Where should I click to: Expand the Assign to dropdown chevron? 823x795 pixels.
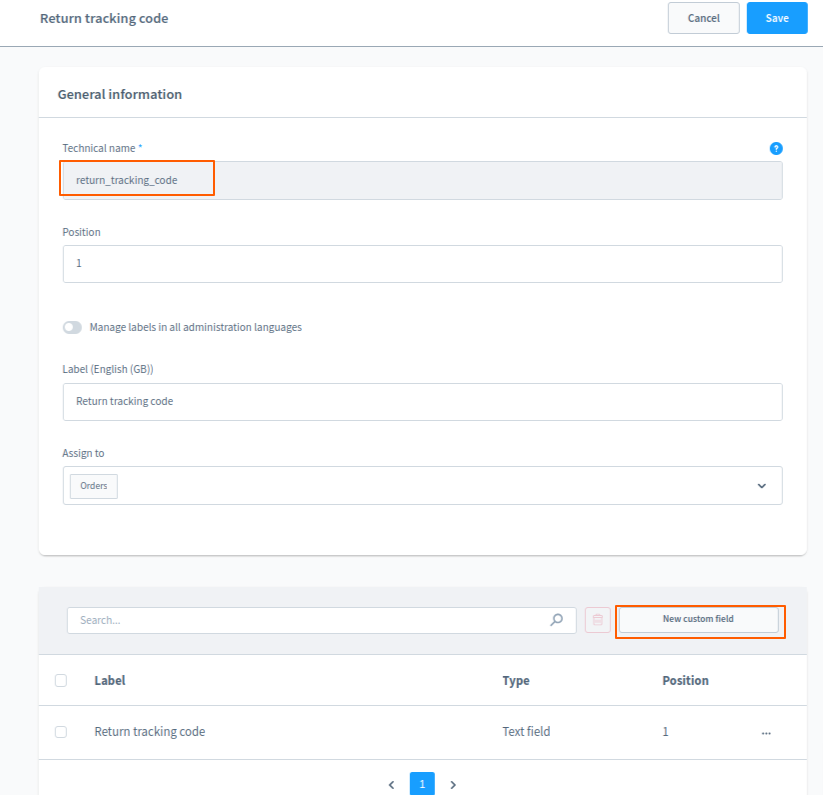[x=761, y=486]
